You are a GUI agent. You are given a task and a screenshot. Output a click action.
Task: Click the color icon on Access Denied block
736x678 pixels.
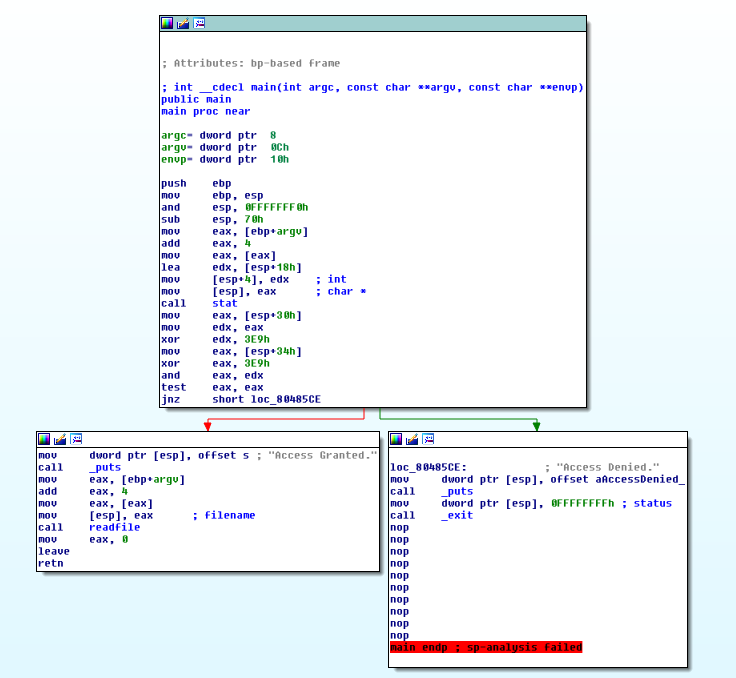click(395, 439)
